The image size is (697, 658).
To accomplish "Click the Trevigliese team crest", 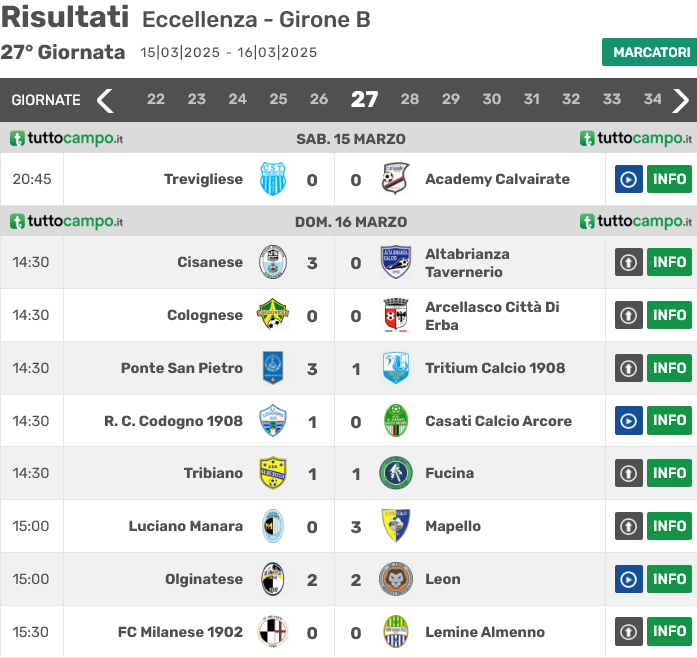I will [272, 179].
